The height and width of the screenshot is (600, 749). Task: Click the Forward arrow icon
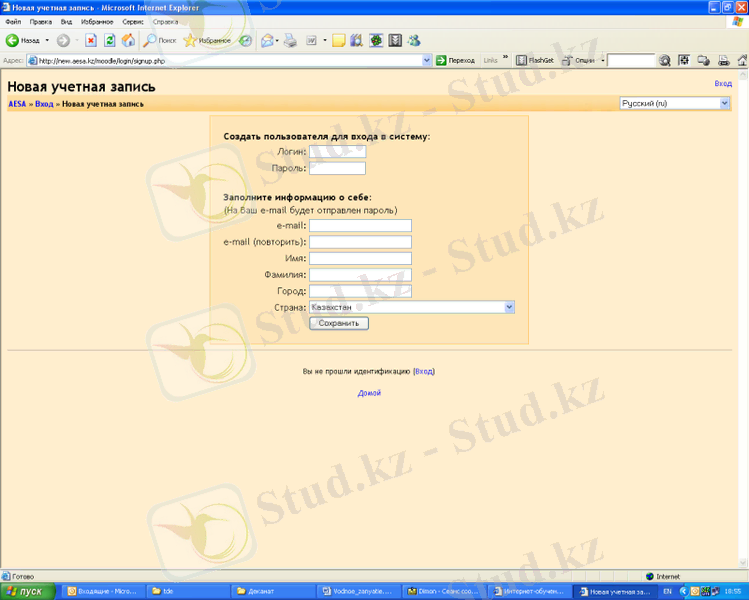(63, 41)
